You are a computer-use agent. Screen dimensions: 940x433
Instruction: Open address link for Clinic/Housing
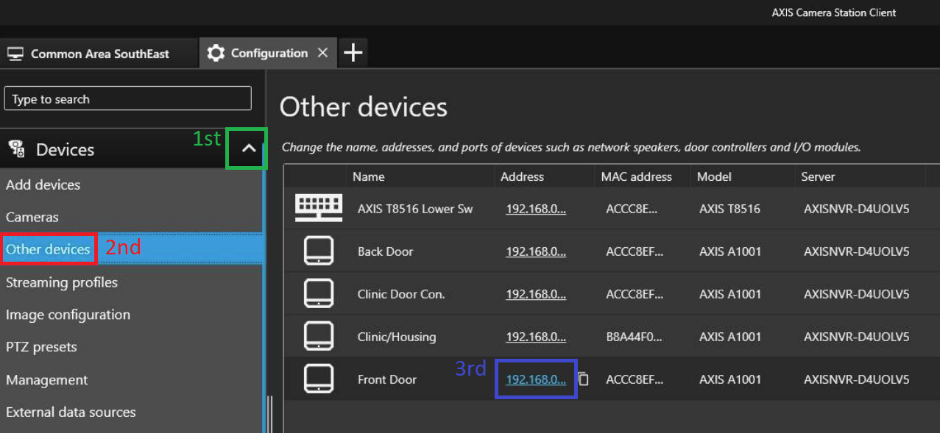[x=536, y=336]
